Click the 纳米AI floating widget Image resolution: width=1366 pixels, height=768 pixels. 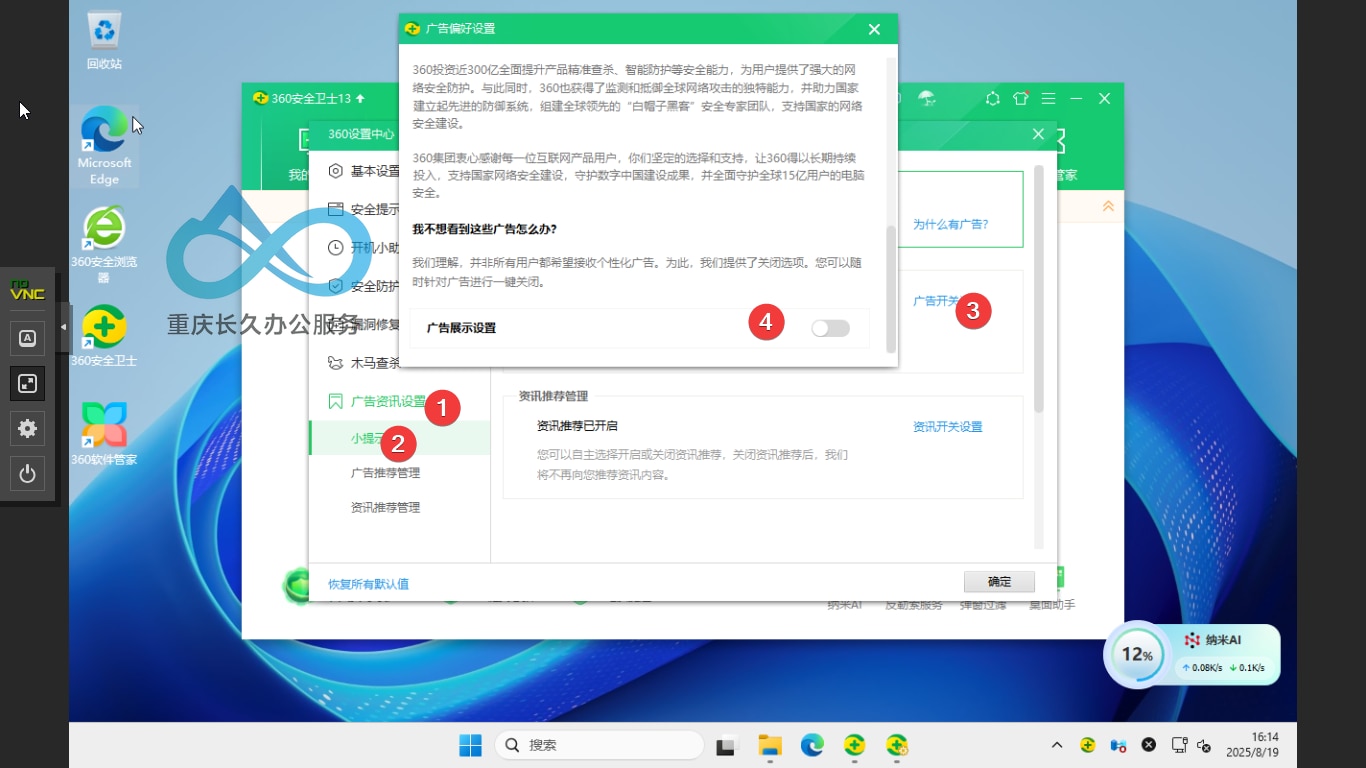[1227, 654]
